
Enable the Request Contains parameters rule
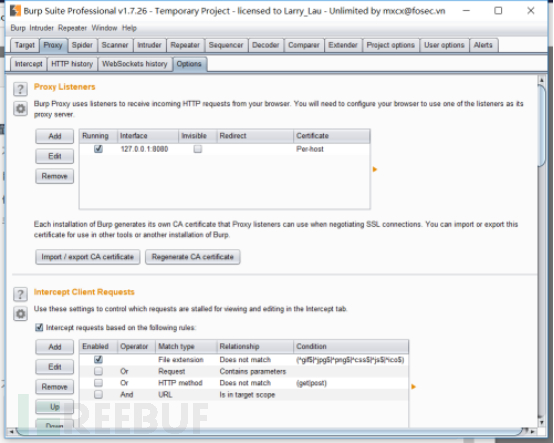[98, 371]
